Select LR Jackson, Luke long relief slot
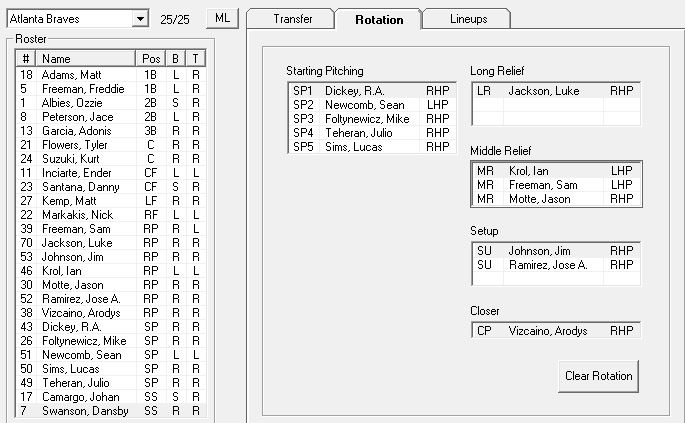The image size is (685, 423). (x=556, y=90)
